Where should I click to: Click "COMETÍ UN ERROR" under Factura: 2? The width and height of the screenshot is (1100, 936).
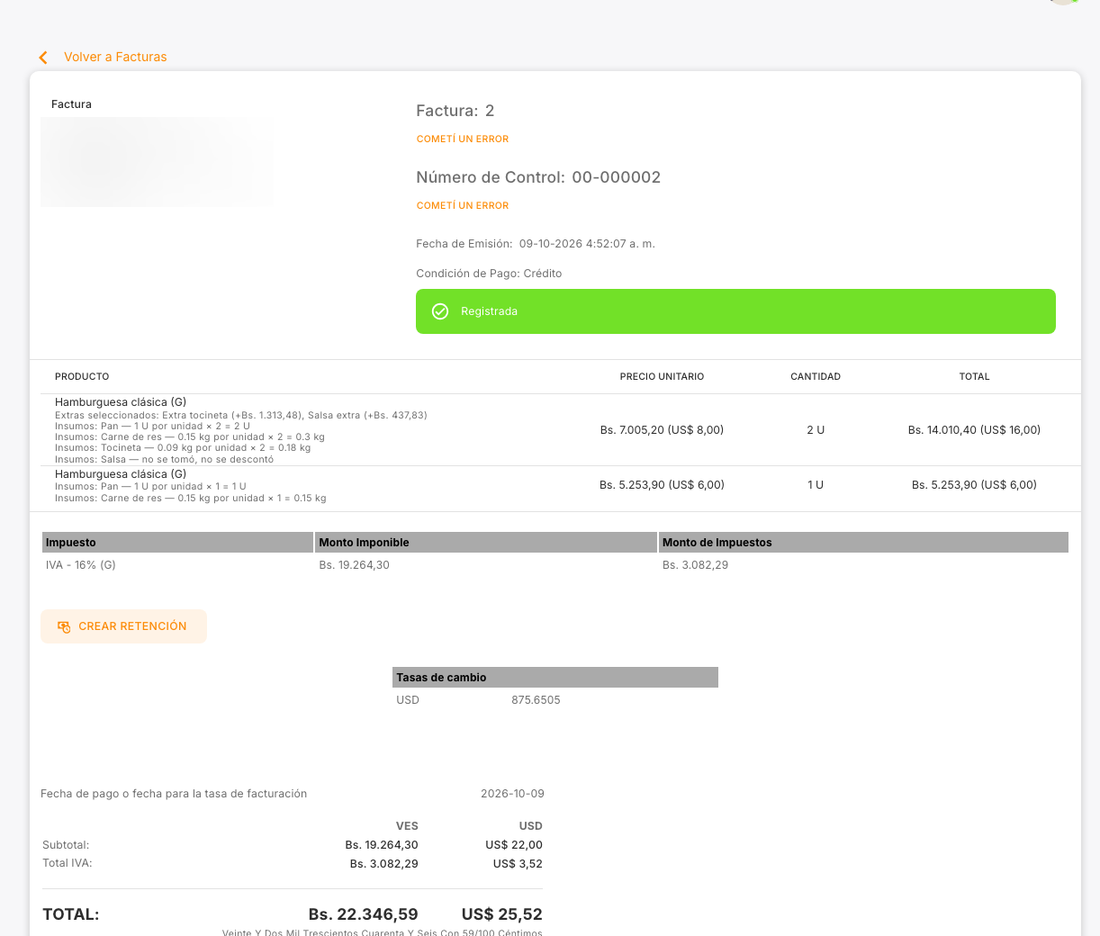(x=462, y=139)
